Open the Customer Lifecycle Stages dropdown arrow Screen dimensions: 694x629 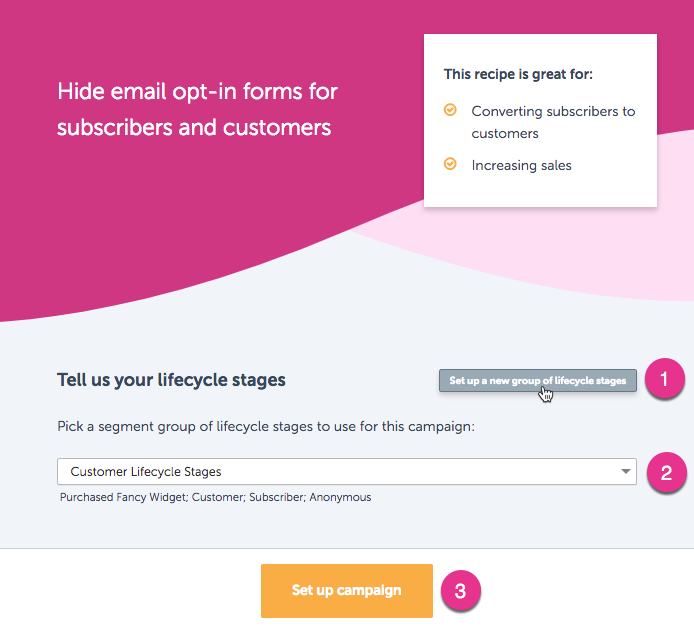625,471
